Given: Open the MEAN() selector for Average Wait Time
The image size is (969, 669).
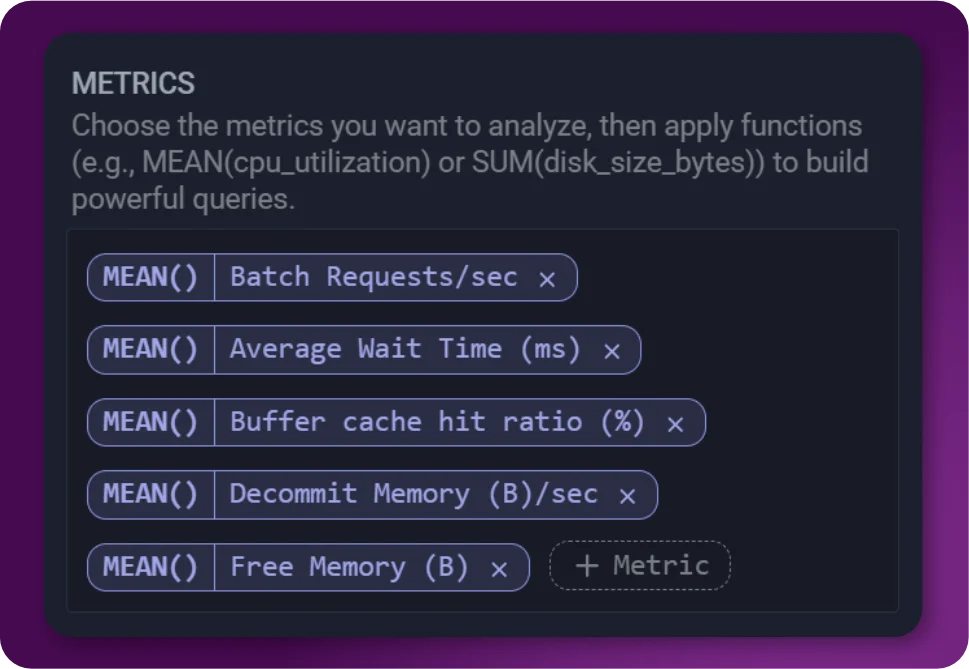Looking at the screenshot, I should pos(150,350).
